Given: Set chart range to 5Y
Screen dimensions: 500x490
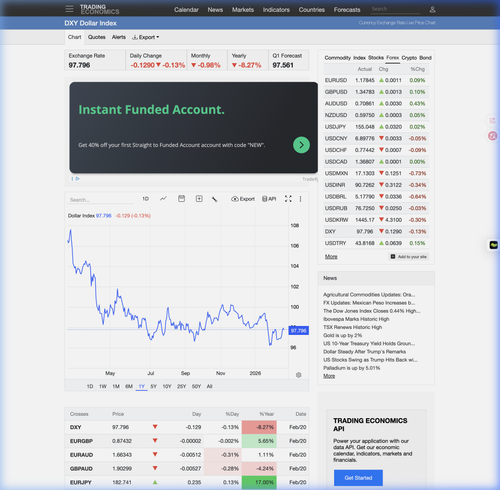Looking at the screenshot, I should tap(153, 386).
